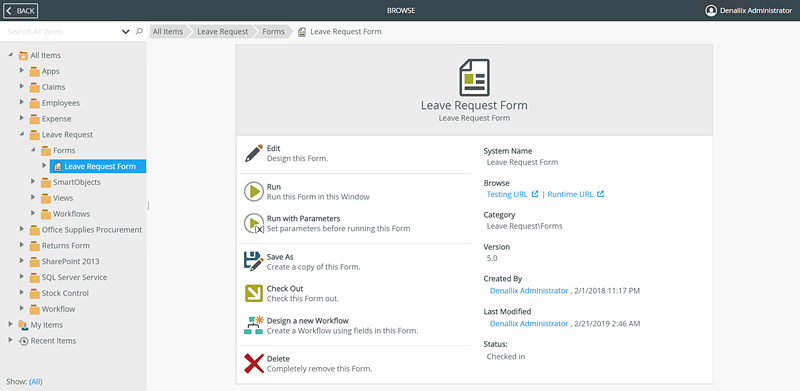Open the search options dropdown arrow
This screenshot has height=391, width=800.
click(x=126, y=32)
